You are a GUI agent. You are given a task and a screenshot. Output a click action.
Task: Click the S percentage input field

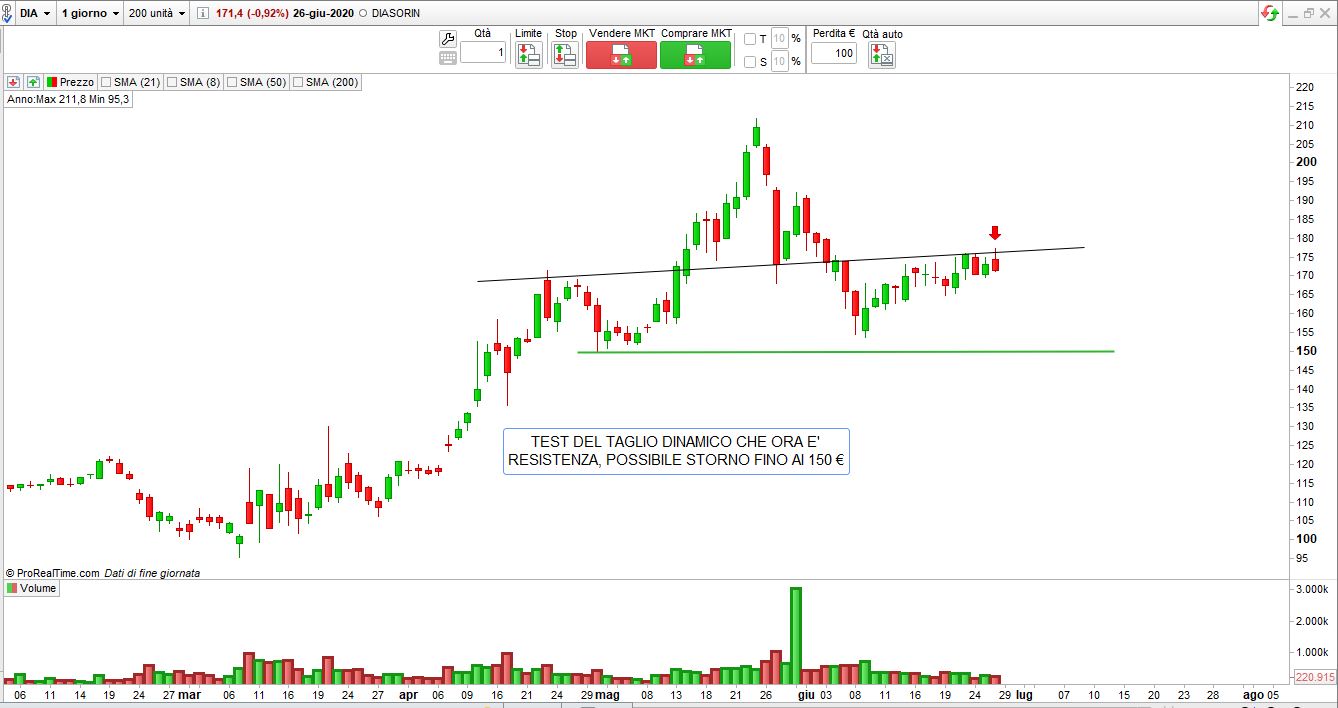tap(780, 62)
